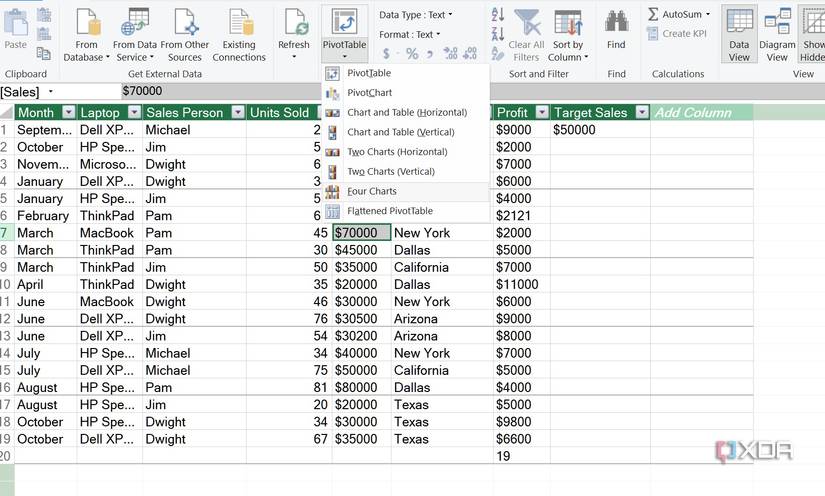Screen dimensions: 825x496
Task: Select Four Charts menu entry
Action: coord(406,191)
